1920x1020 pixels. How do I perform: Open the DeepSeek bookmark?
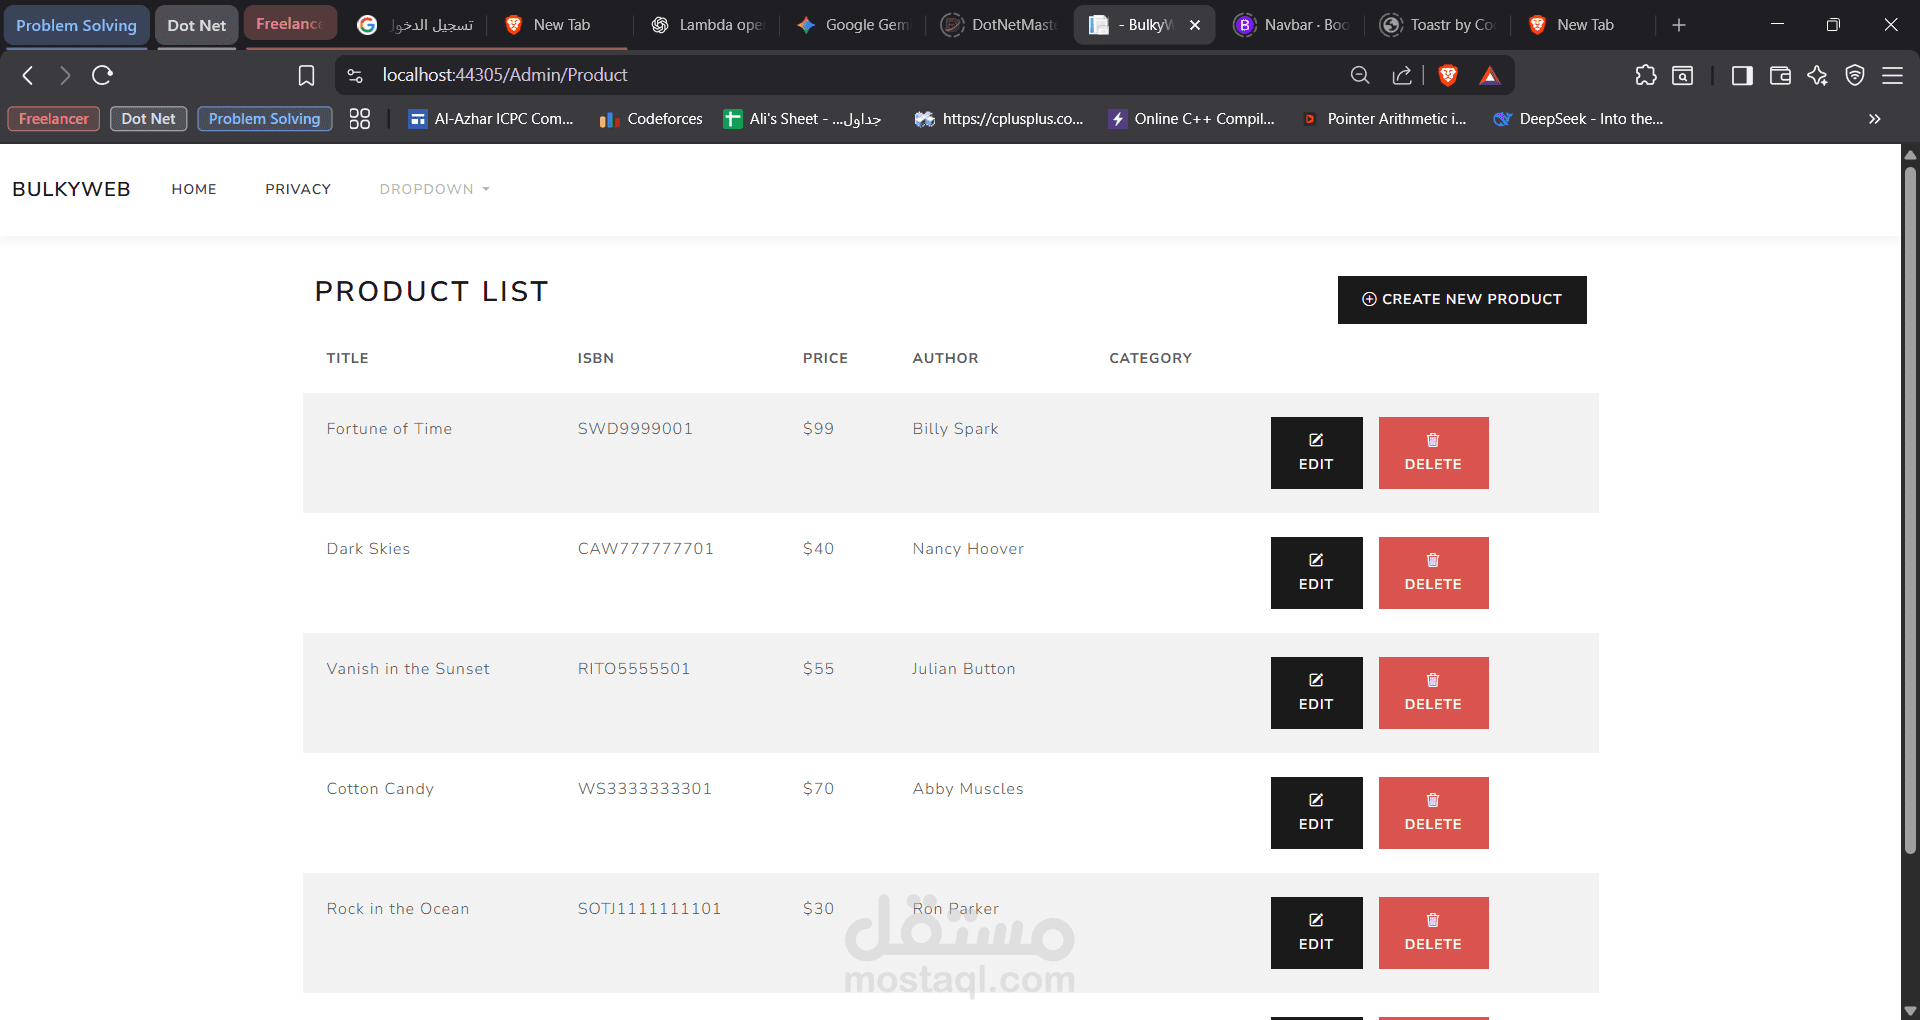[1578, 119]
